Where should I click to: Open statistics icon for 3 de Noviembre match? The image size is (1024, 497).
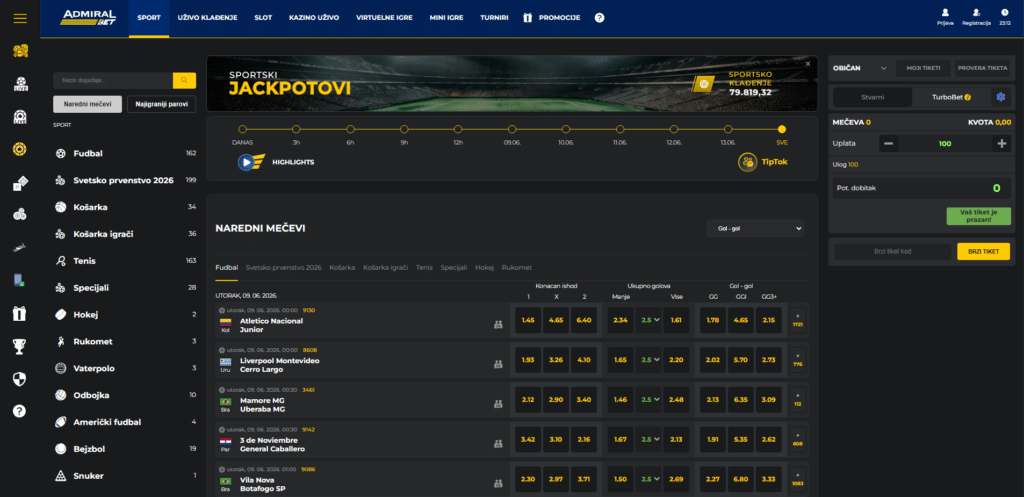point(498,443)
